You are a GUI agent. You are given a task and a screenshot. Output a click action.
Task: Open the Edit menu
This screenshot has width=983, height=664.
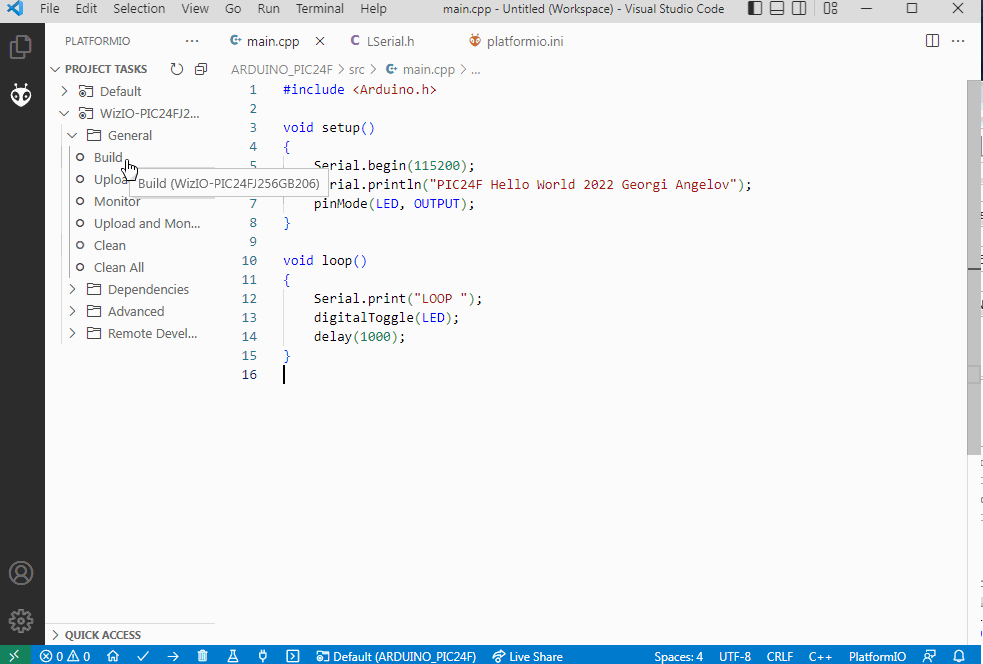click(86, 9)
